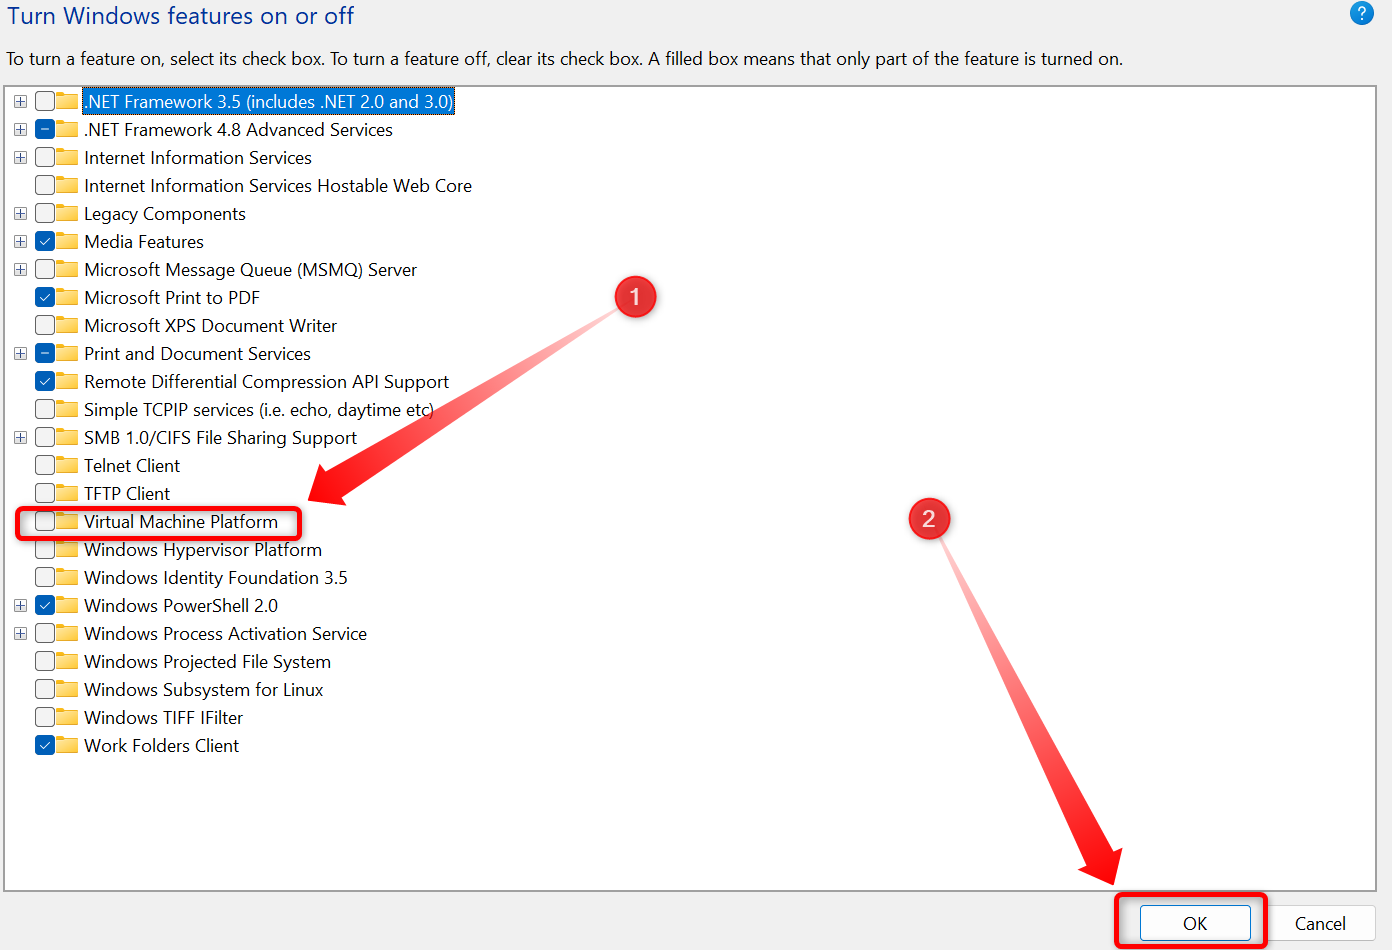Expand SMB 1.0/CIFS File Sharing Support

(x=20, y=437)
